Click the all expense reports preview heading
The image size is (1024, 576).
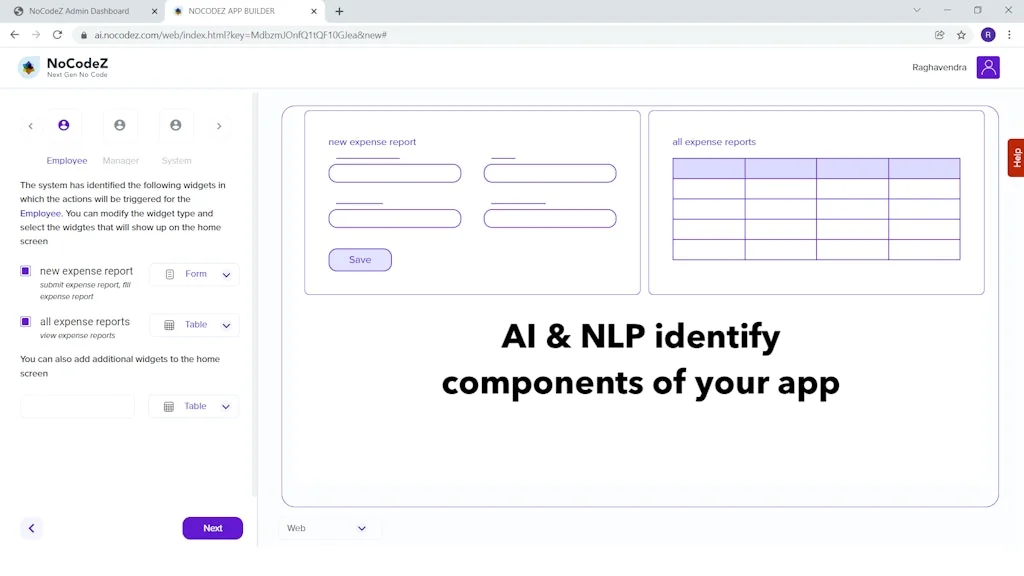[x=714, y=142]
